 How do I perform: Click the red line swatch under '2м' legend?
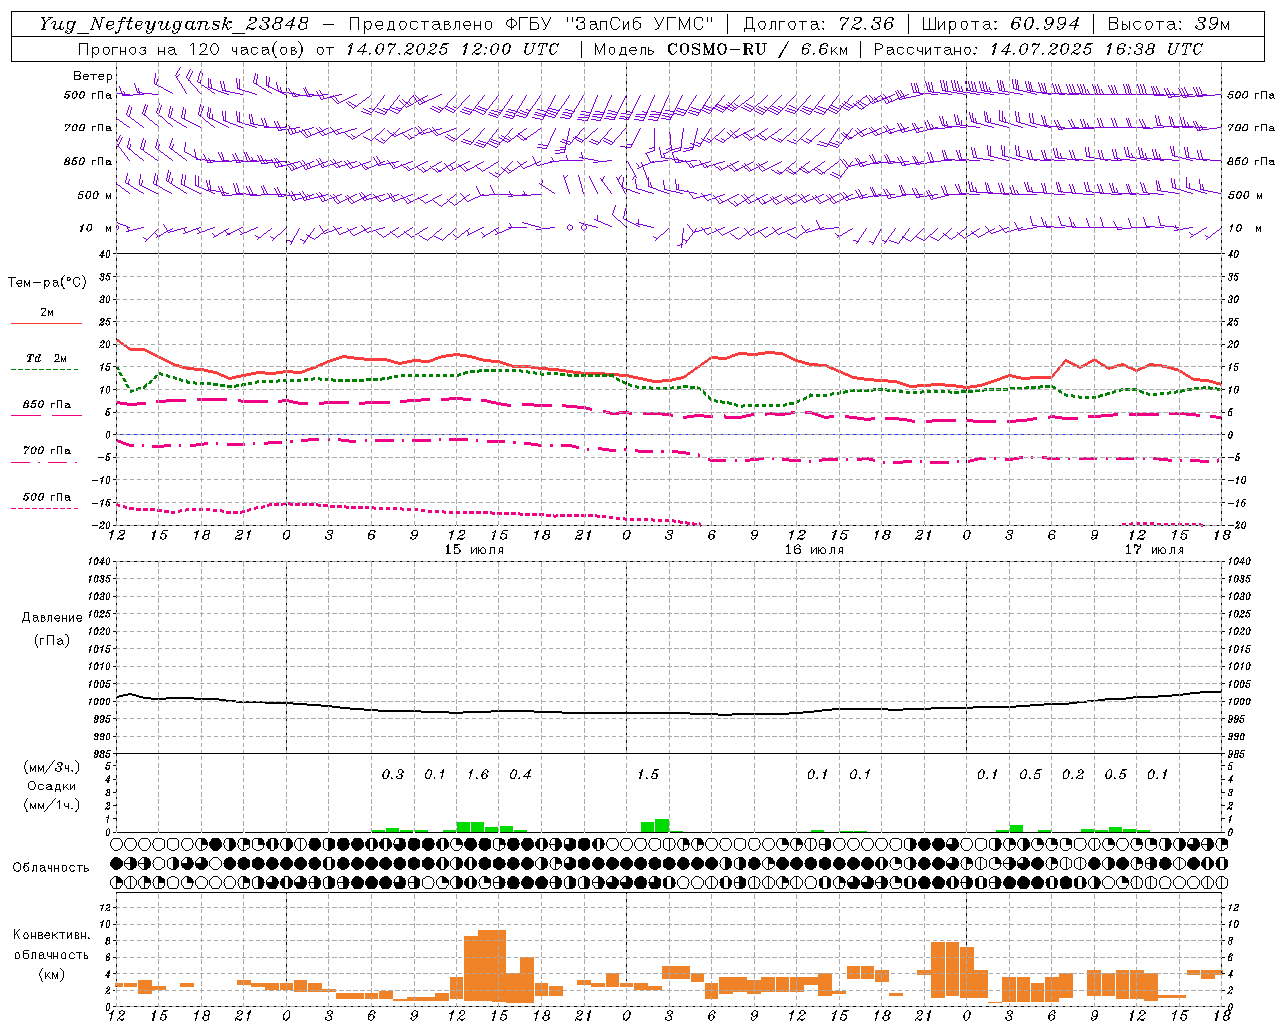(46, 323)
